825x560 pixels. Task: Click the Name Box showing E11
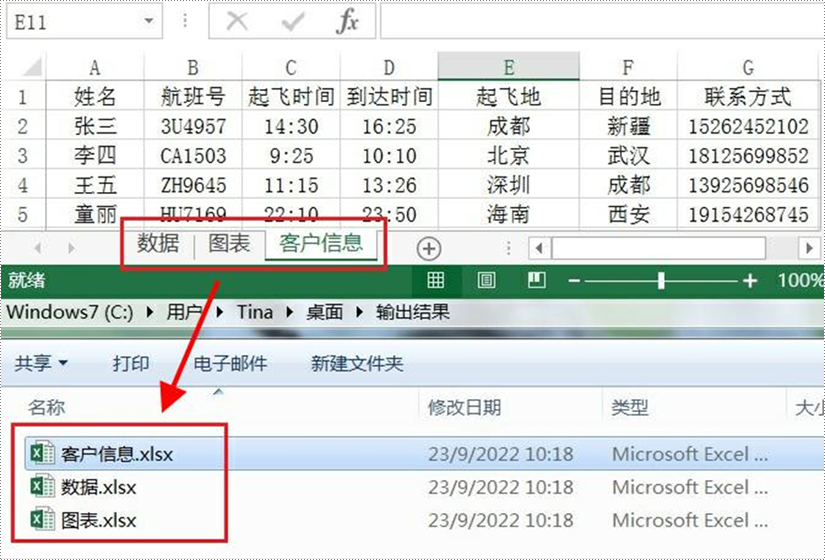[x=84, y=22]
